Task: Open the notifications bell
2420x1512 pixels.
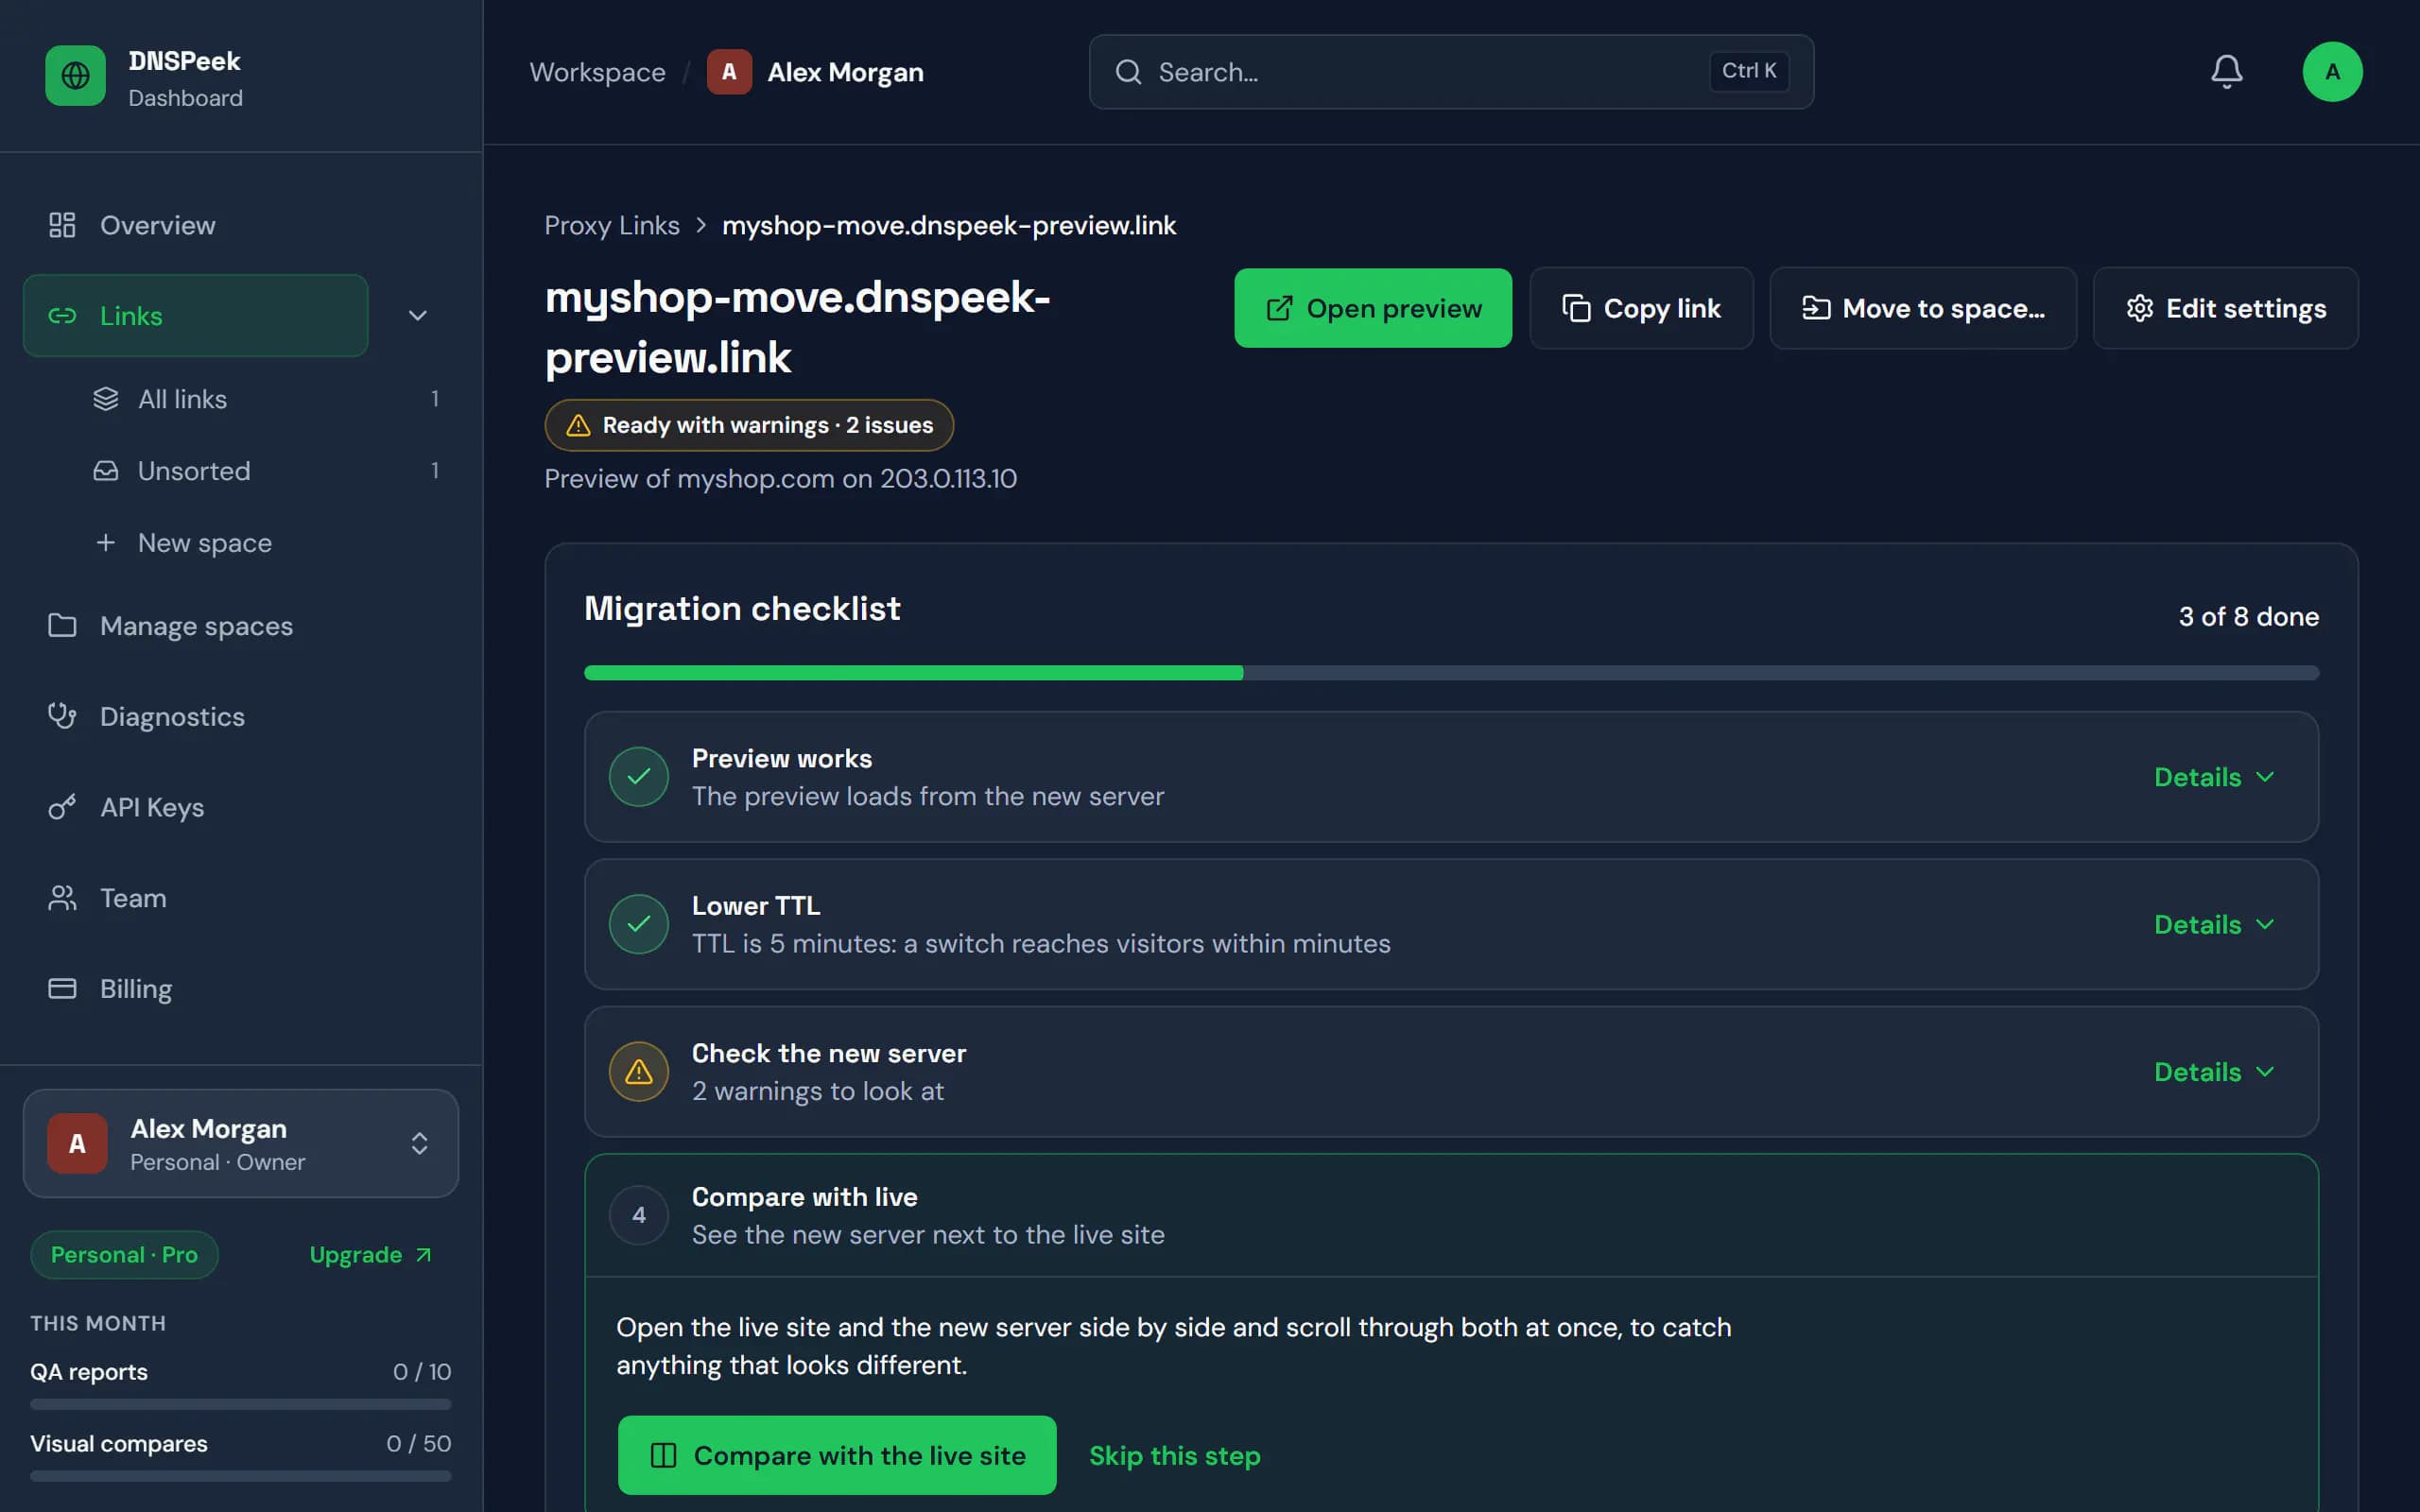Action: coord(2226,72)
